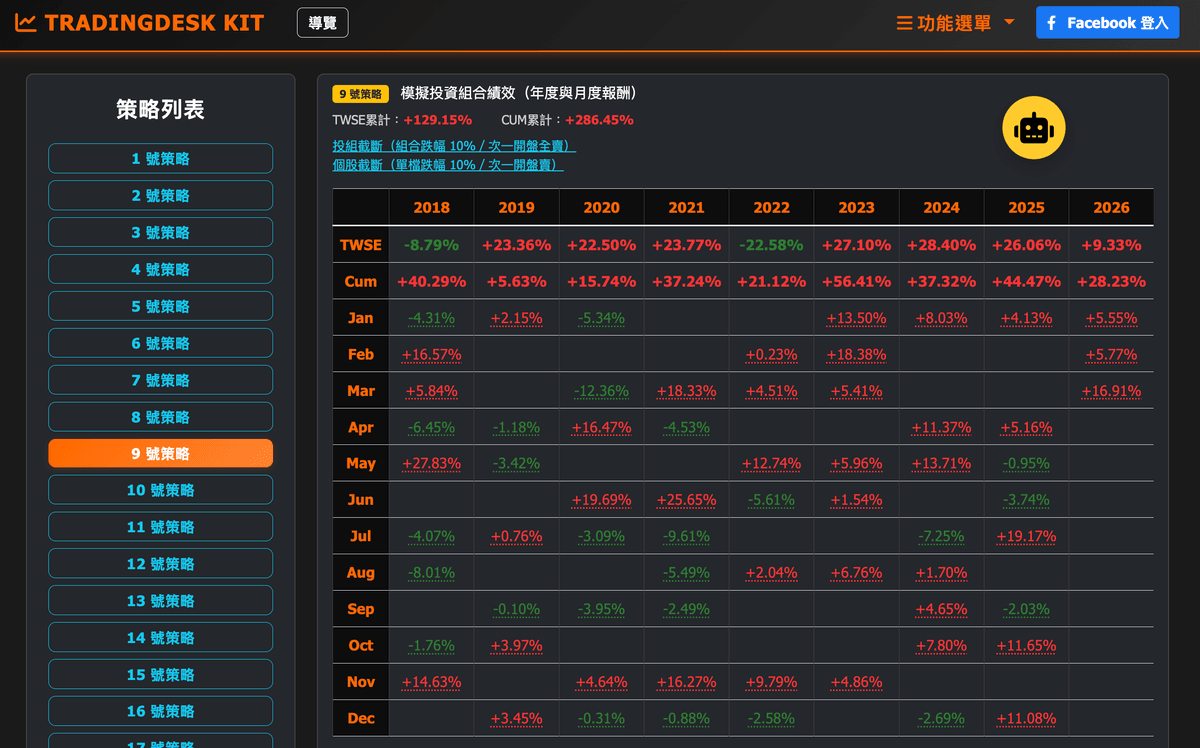Click the Facebook logo in login button

pos(1052,23)
